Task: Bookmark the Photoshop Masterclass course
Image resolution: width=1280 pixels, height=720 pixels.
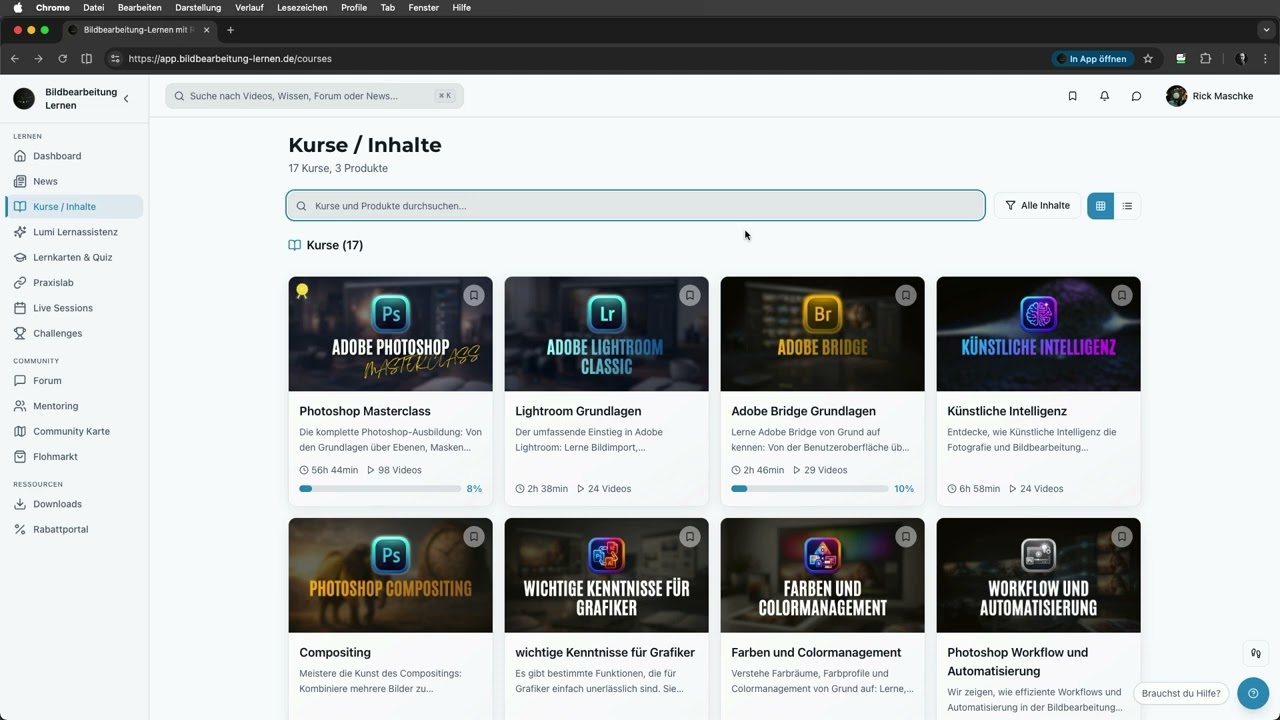Action: [x=474, y=295]
